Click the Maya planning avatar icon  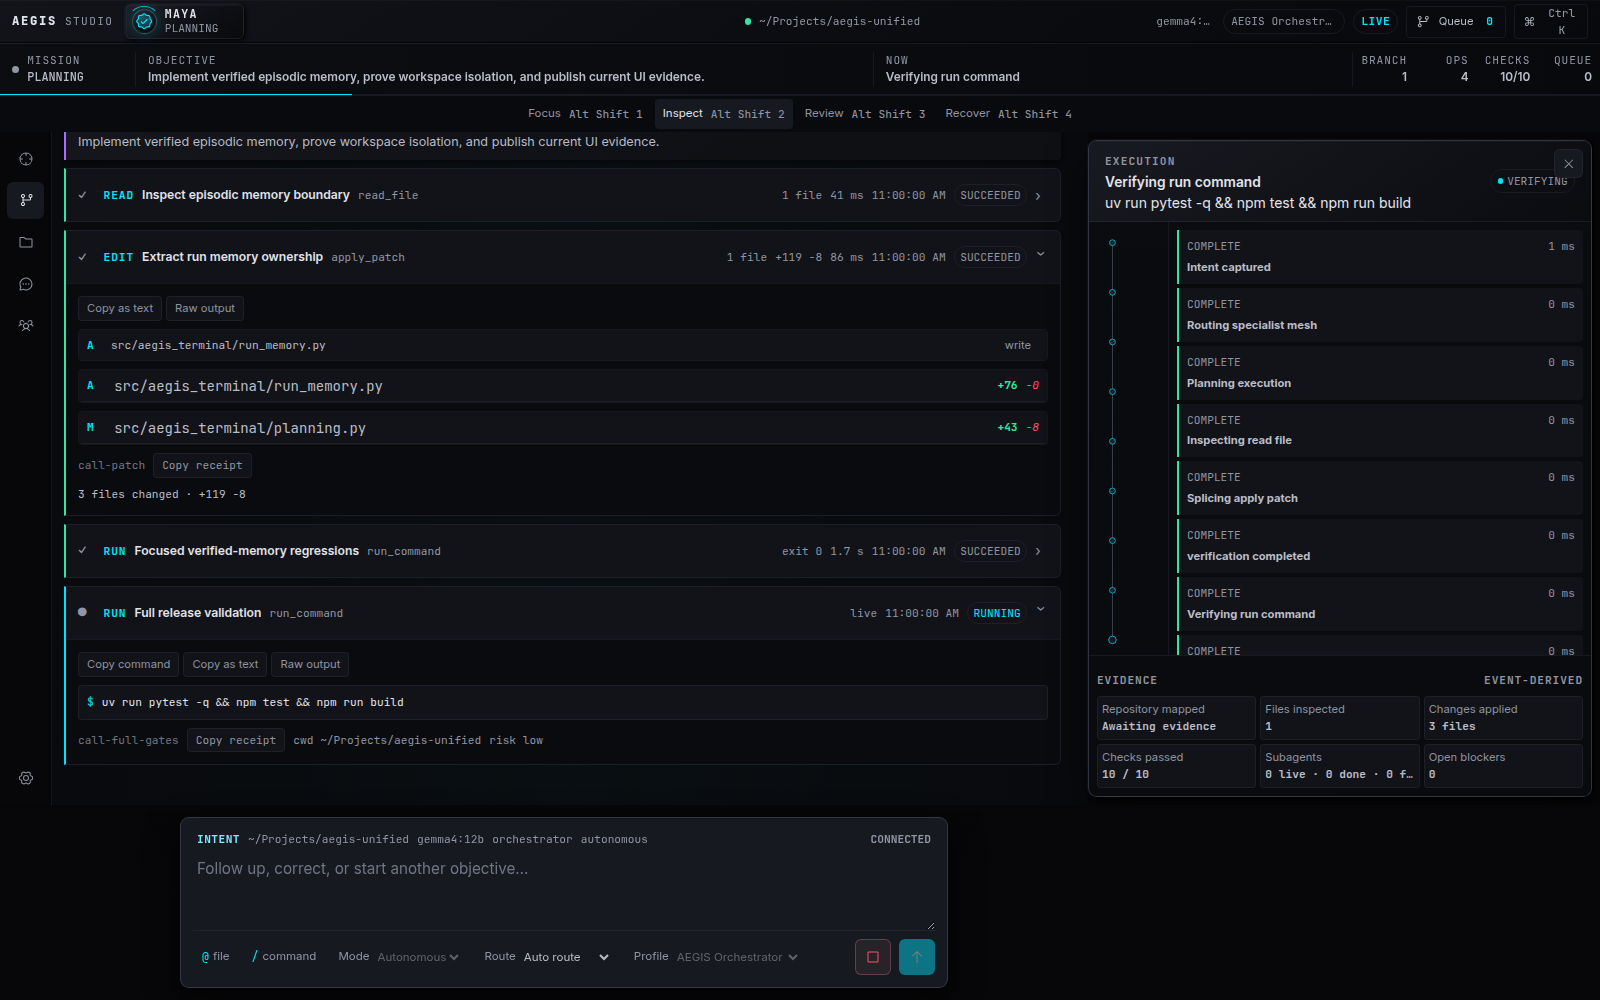(x=145, y=21)
